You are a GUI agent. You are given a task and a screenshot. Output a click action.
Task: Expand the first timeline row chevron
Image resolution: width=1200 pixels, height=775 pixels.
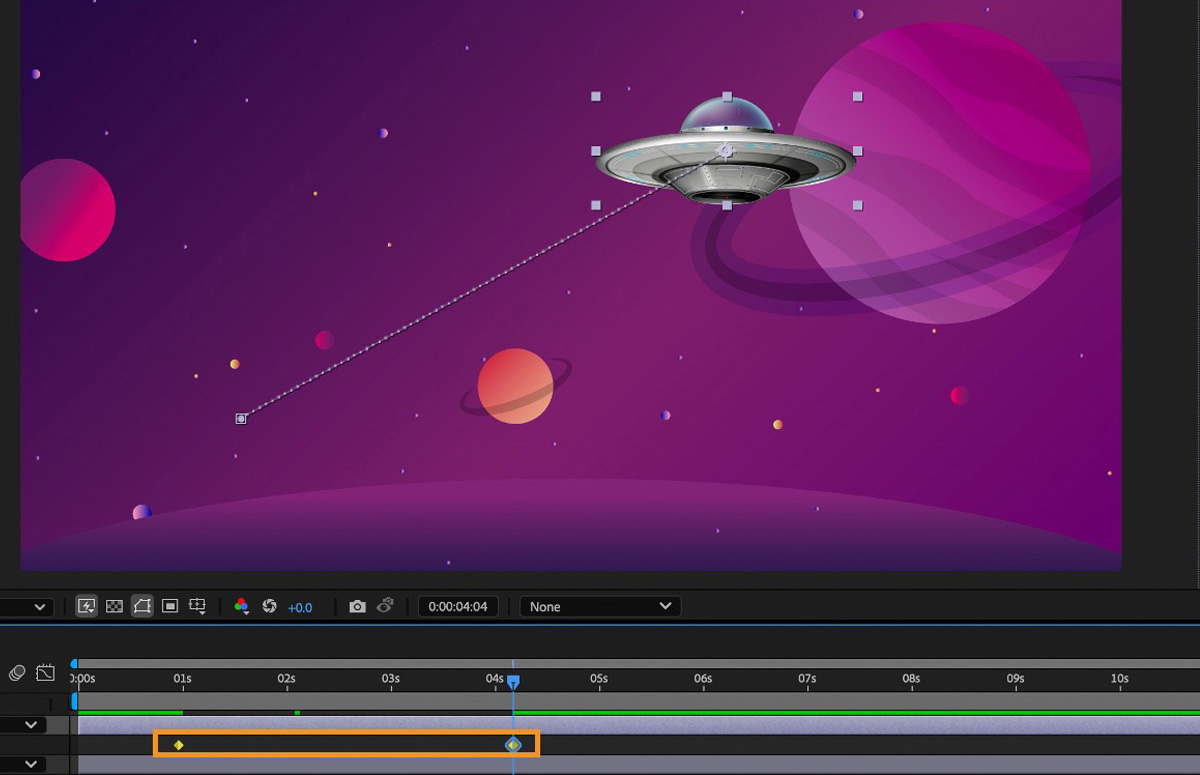tap(31, 725)
